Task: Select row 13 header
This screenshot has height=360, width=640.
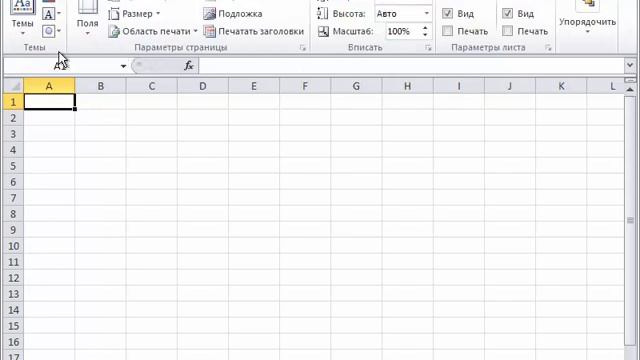Action: tap(13, 294)
